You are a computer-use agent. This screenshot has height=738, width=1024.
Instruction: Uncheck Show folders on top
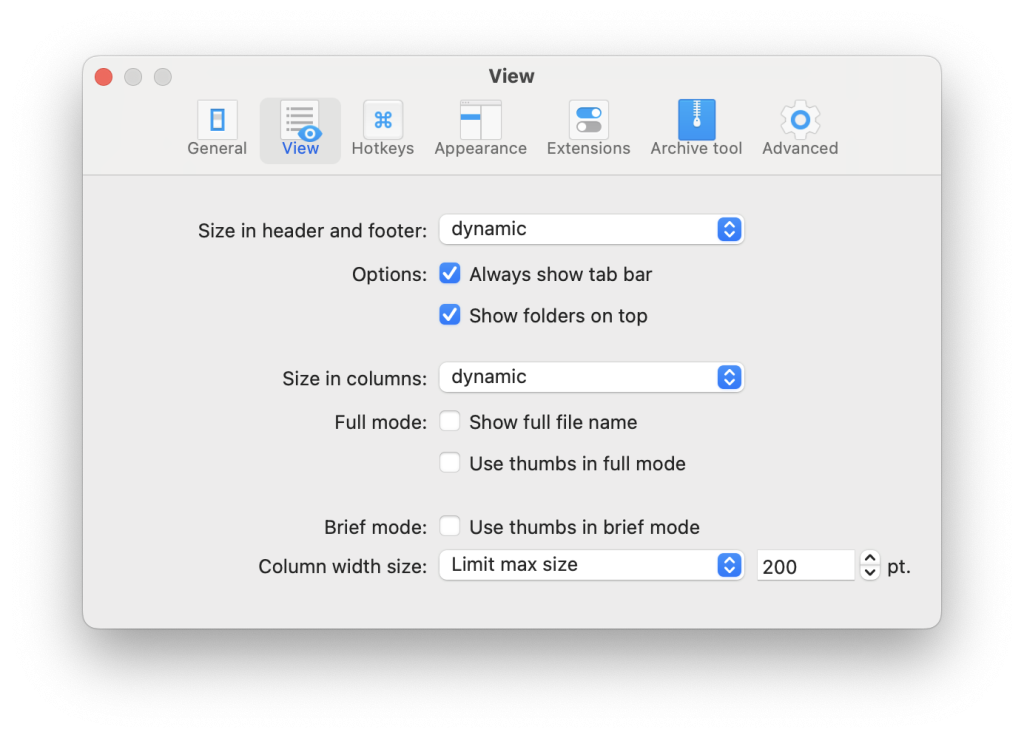(x=449, y=315)
